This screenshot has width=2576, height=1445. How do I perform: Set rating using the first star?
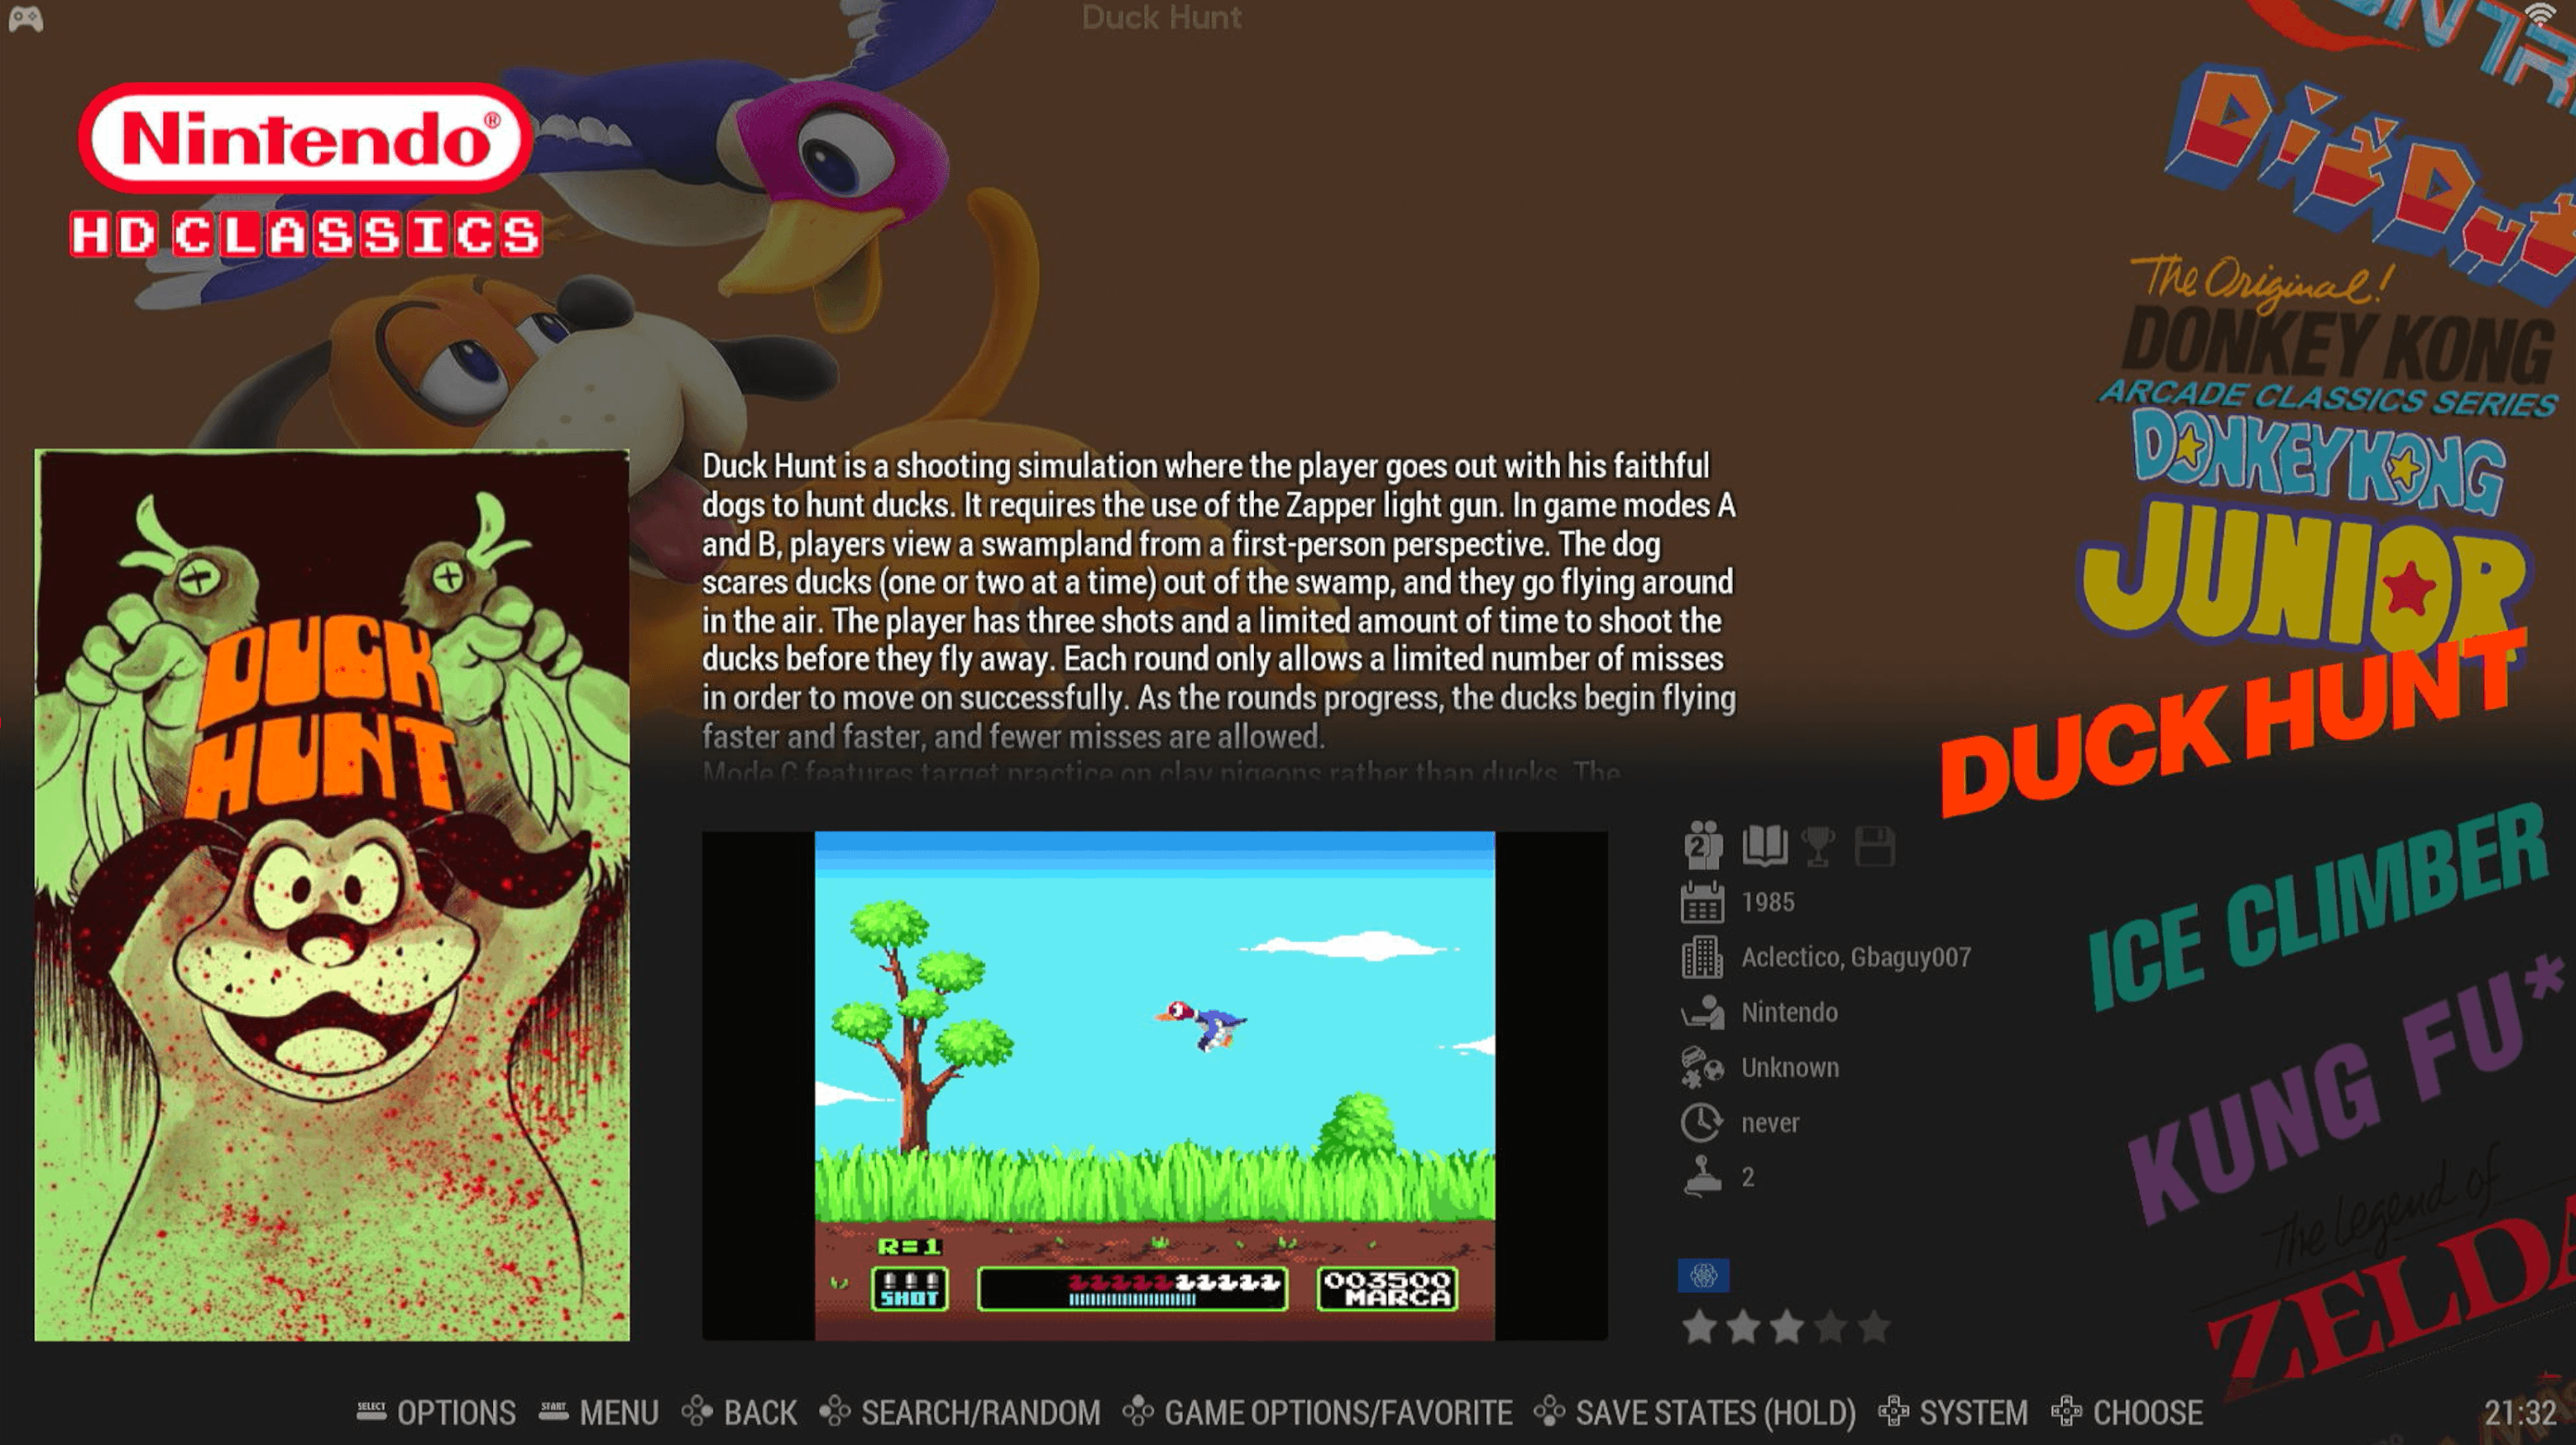click(x=1699, y=1328)
